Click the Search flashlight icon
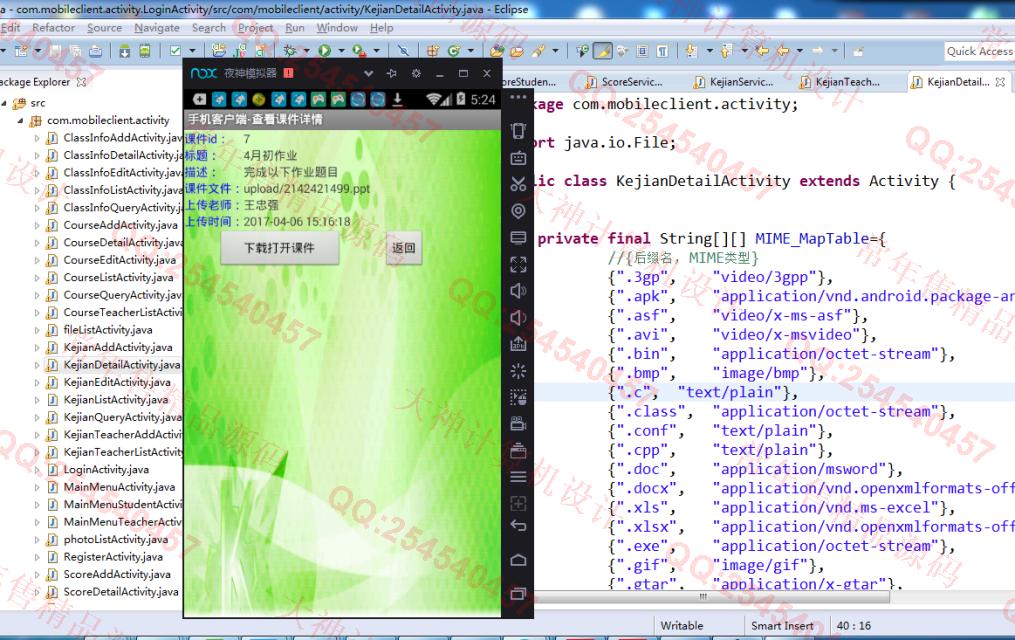Image resolution: width=1015 pixels, height=640 pixels. [x=538, y=51]
